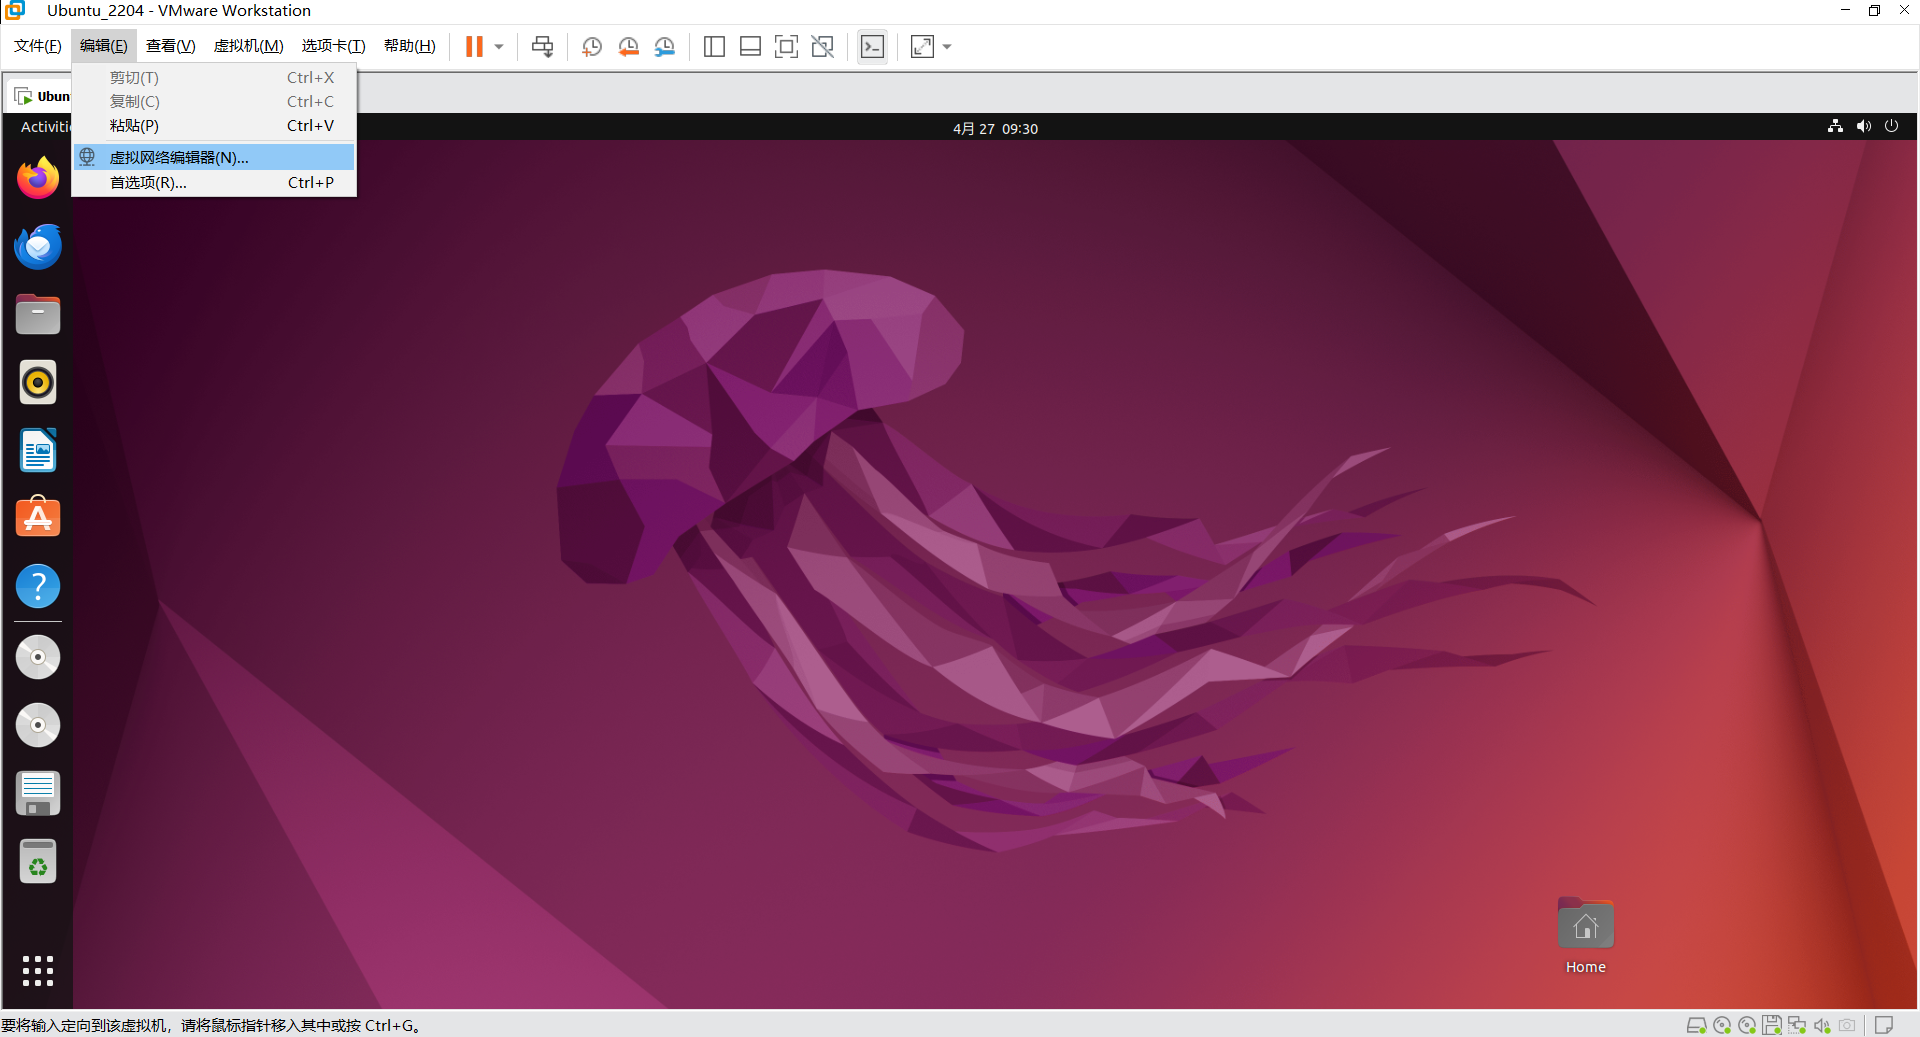Launch Firefox from the Ubuntu dock
Viewport: 1920px width, 1037px height.
click(38, 178)
